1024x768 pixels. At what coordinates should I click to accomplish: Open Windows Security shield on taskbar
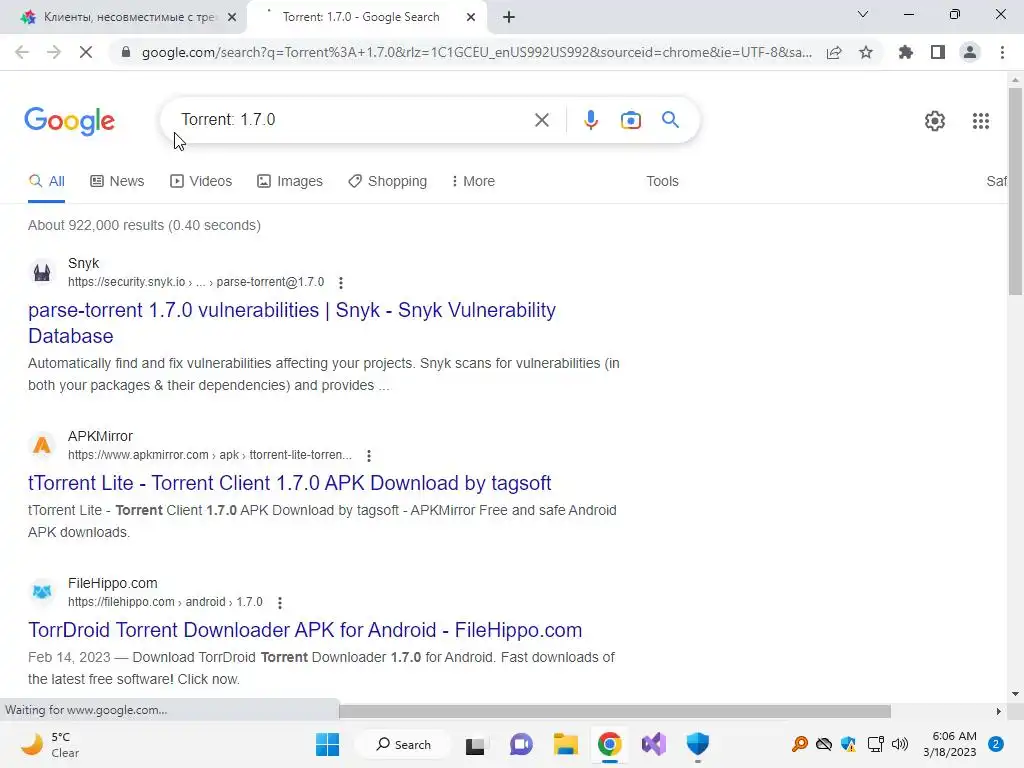[697, 744]
